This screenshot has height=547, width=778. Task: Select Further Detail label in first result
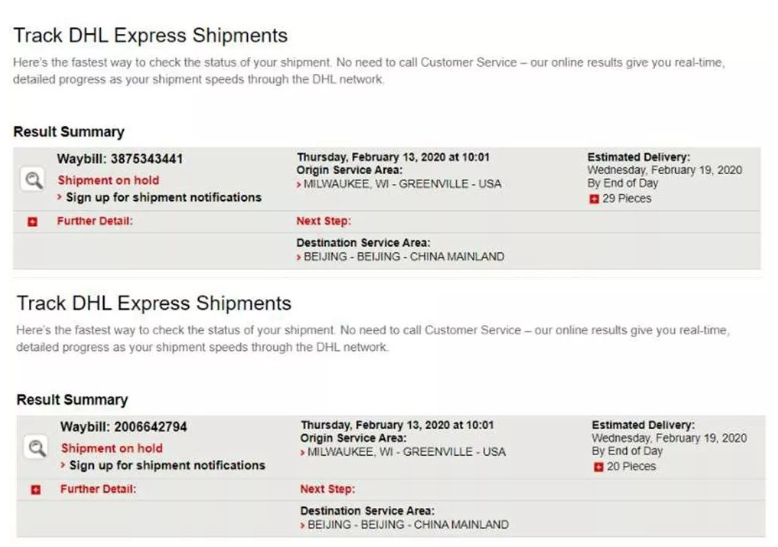[95, 221]
